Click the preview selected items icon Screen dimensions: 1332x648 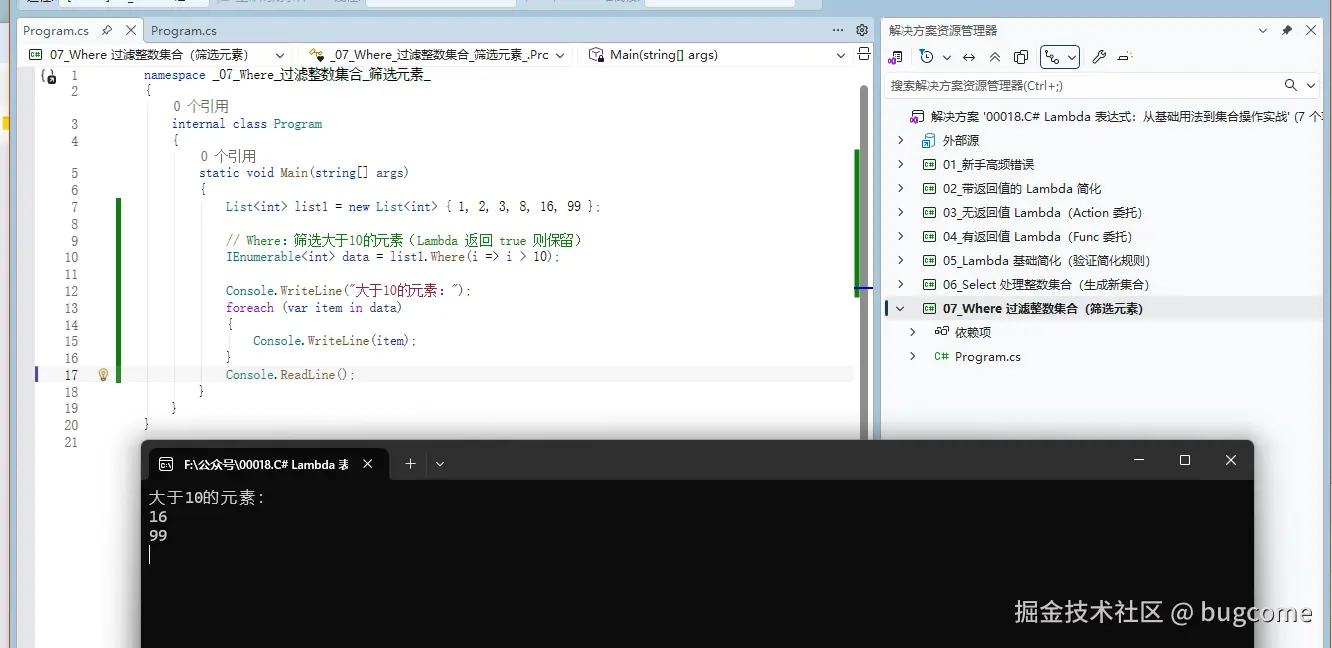[x=1125, y=58]
